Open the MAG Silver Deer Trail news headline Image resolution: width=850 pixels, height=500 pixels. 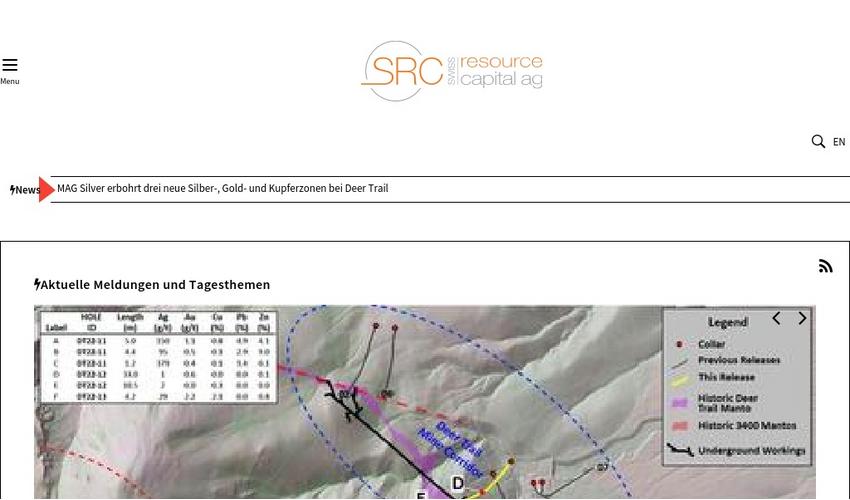pos(222,189)
